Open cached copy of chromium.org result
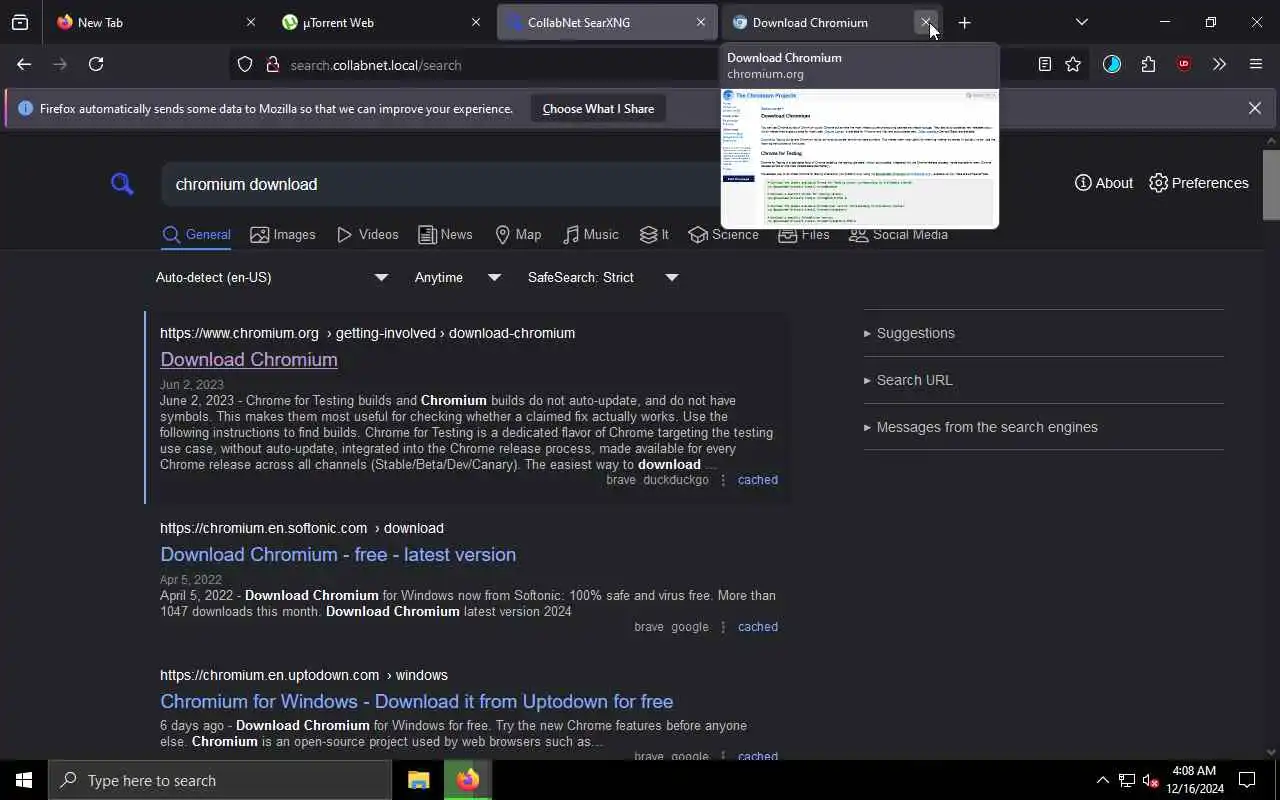 (758, 480)
